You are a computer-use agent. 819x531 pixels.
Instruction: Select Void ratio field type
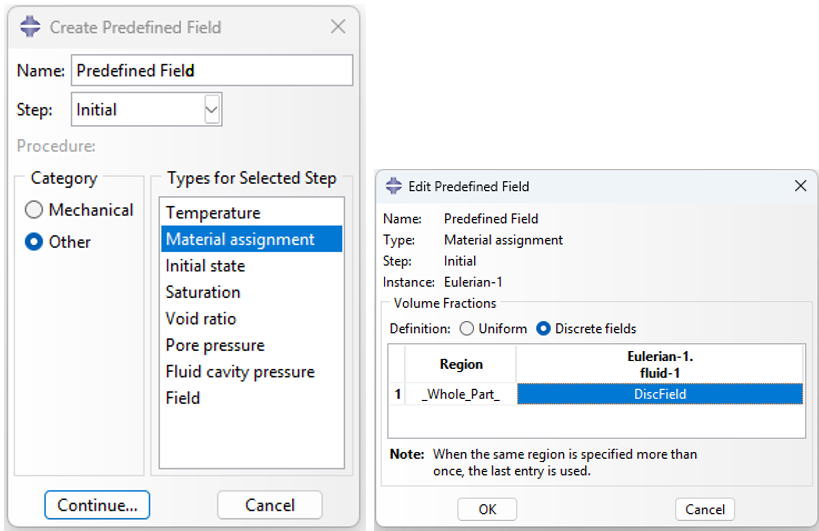point(201,319)
